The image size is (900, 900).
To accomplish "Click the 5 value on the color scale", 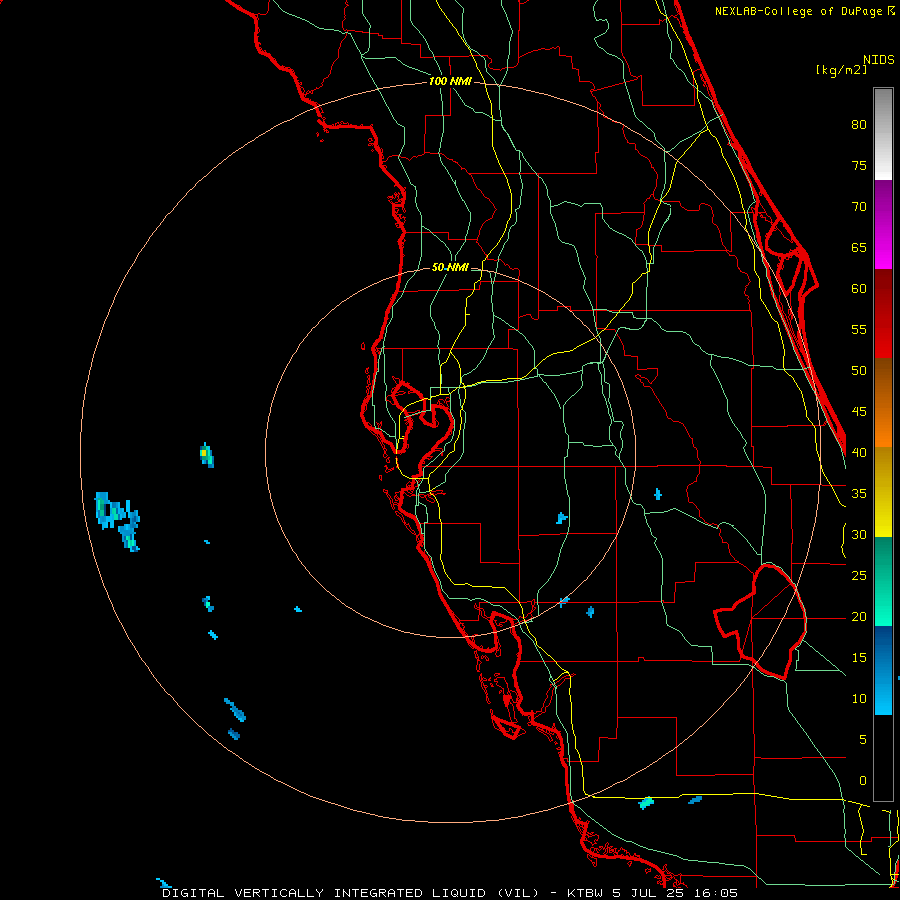I will (x=863, y=740).
